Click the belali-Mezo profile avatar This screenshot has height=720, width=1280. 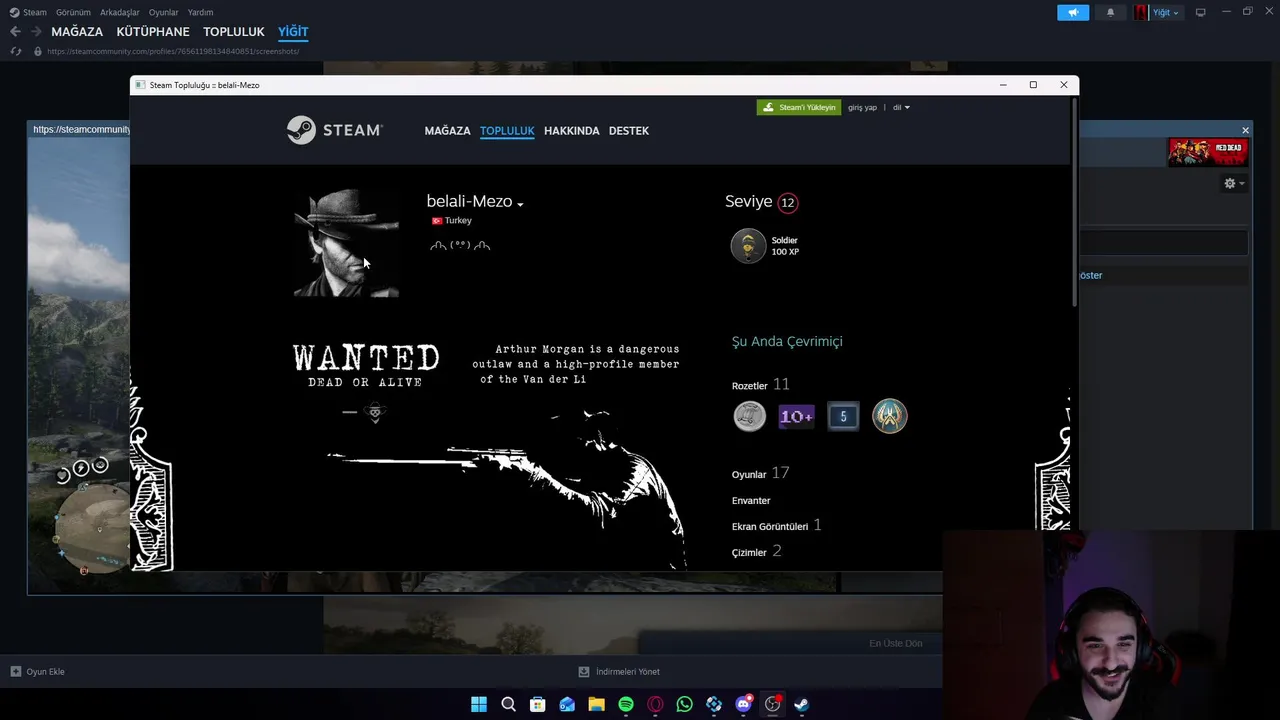tap(346, 244)
